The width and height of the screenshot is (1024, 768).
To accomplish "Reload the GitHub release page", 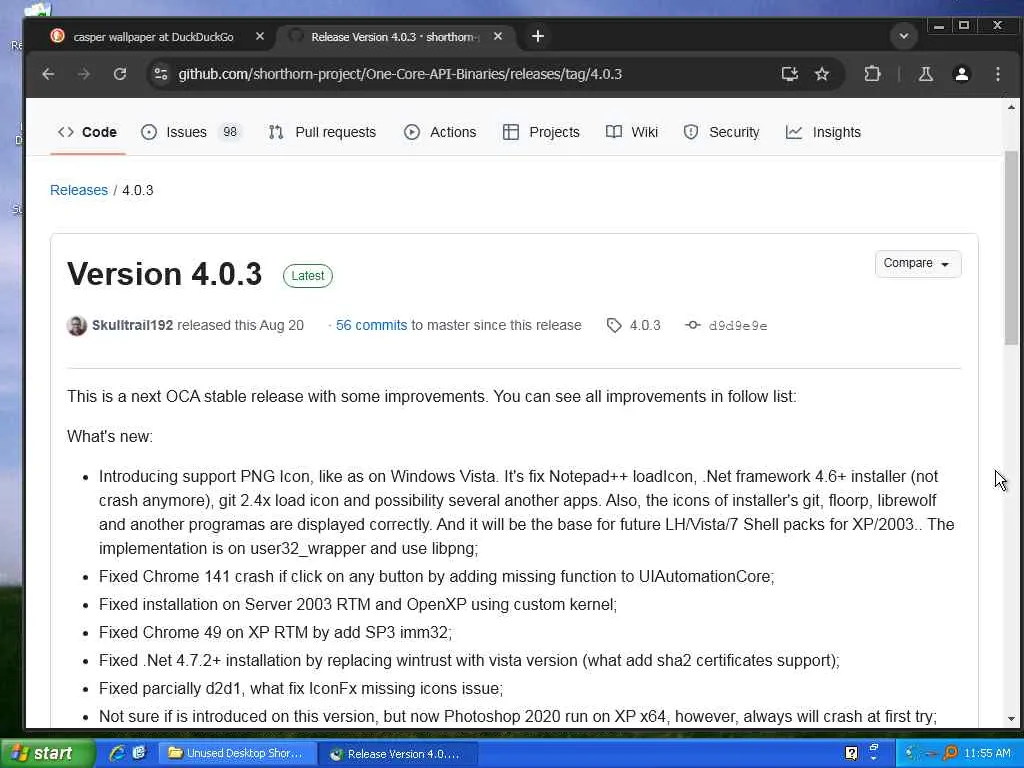I will (x=120, y=74).
